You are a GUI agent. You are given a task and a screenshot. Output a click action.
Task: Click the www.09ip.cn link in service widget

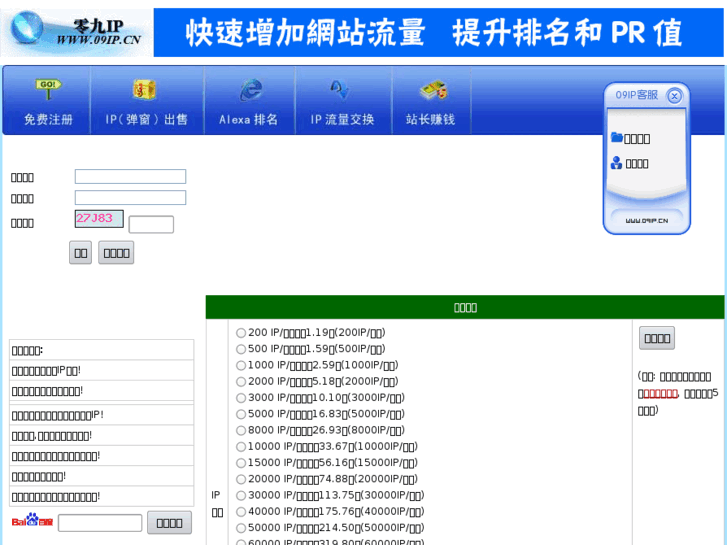647,221
